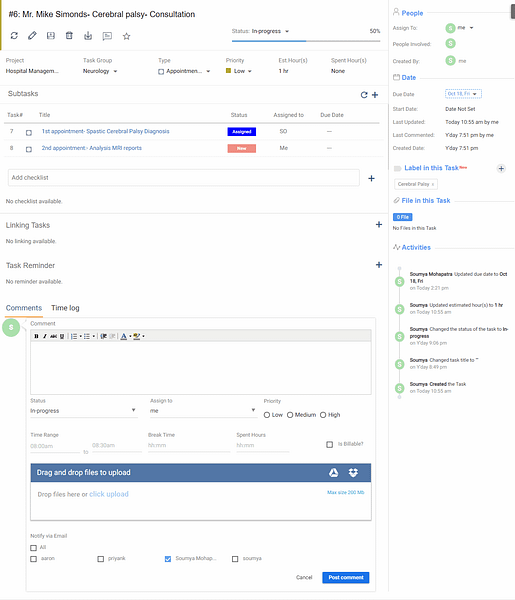Open the Due Date Oct 18 dropdown
The image size is (515, 600).
[463, 94]
